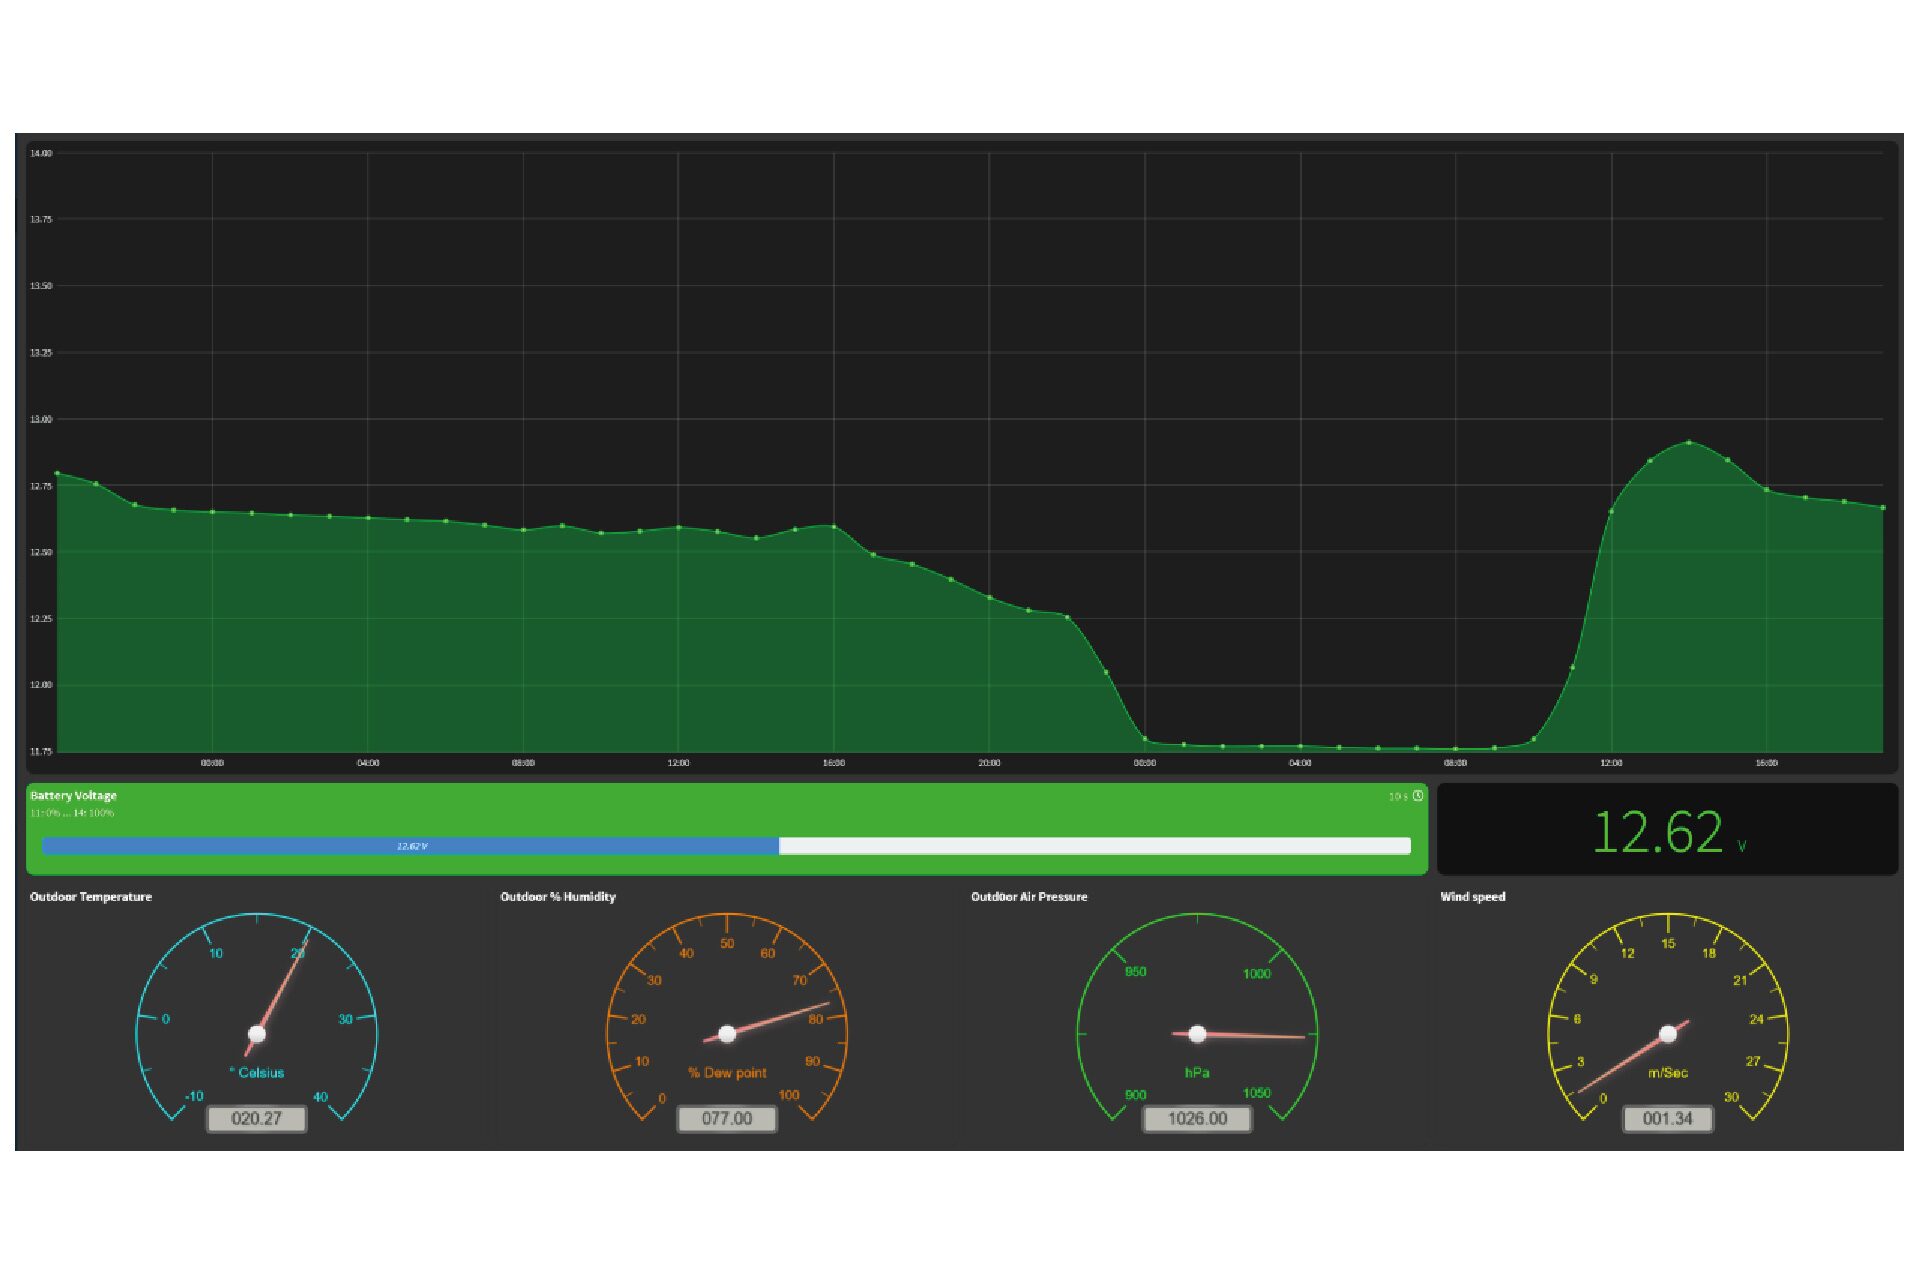
Task: Click the 14.00 y-axis label
Action: pos(40,153)
